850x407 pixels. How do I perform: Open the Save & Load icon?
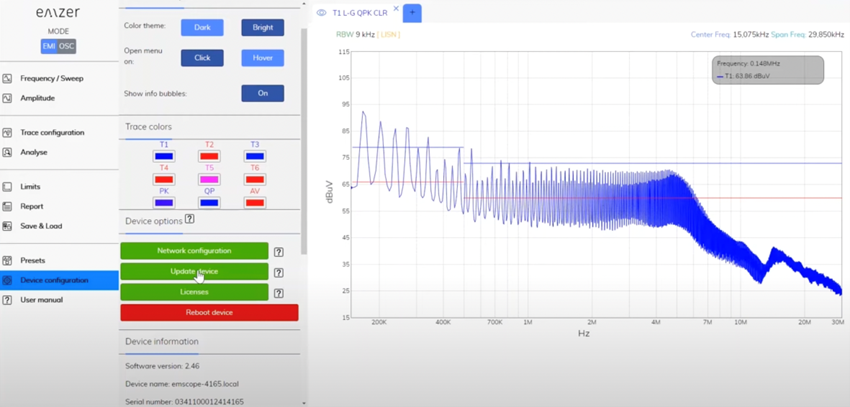click(7, 227)
